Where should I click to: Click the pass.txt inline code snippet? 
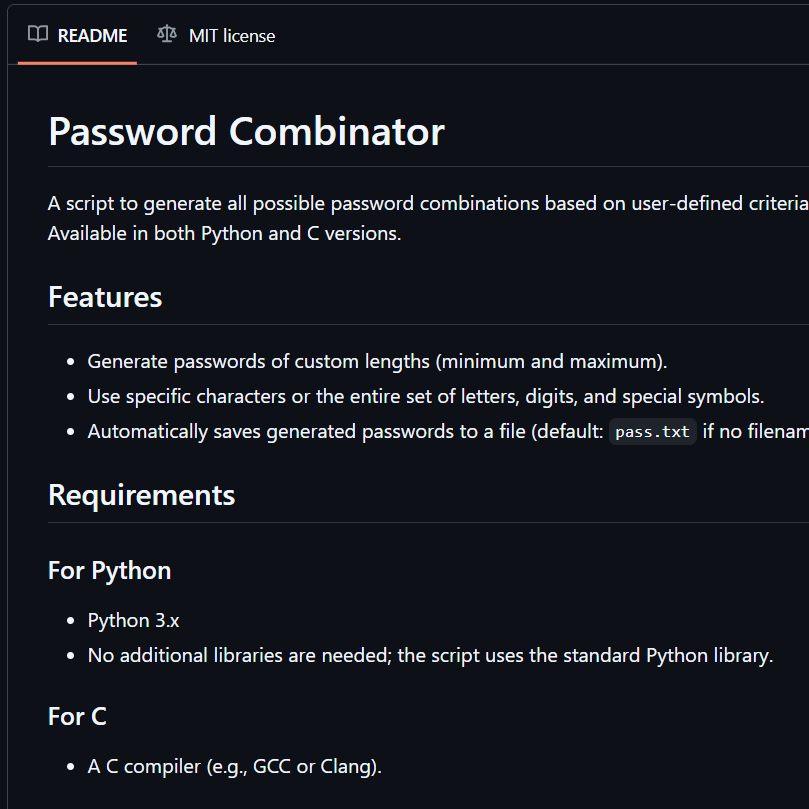[652, 432]
